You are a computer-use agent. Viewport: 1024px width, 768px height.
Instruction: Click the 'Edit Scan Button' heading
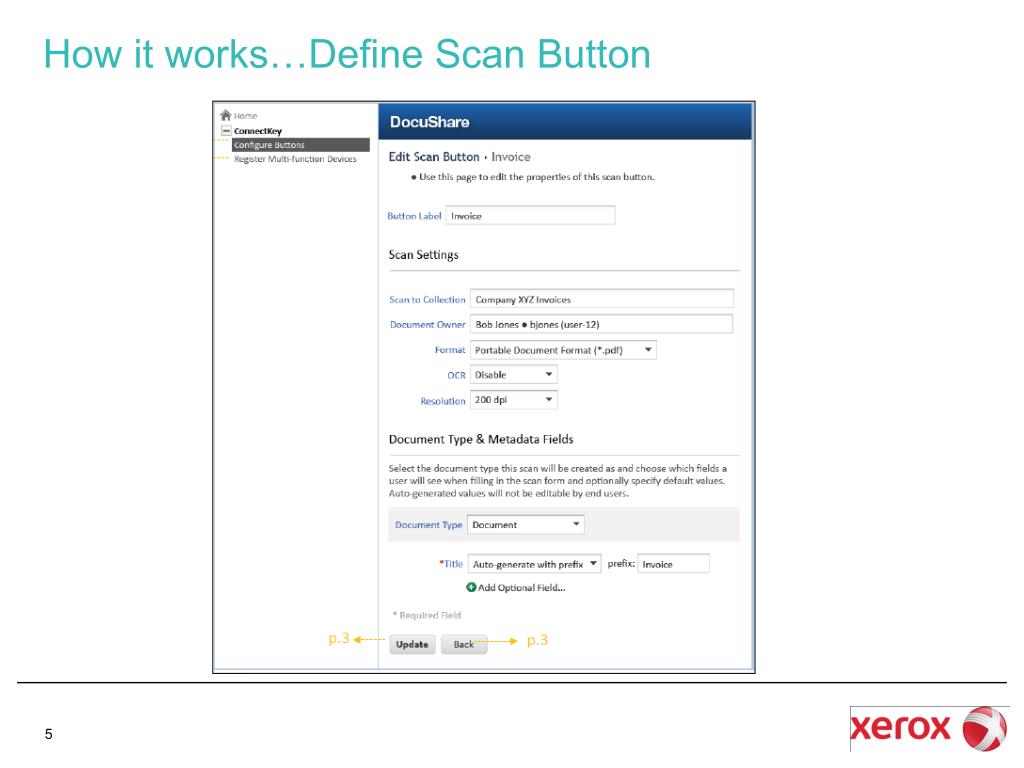[x=434, y=157]
